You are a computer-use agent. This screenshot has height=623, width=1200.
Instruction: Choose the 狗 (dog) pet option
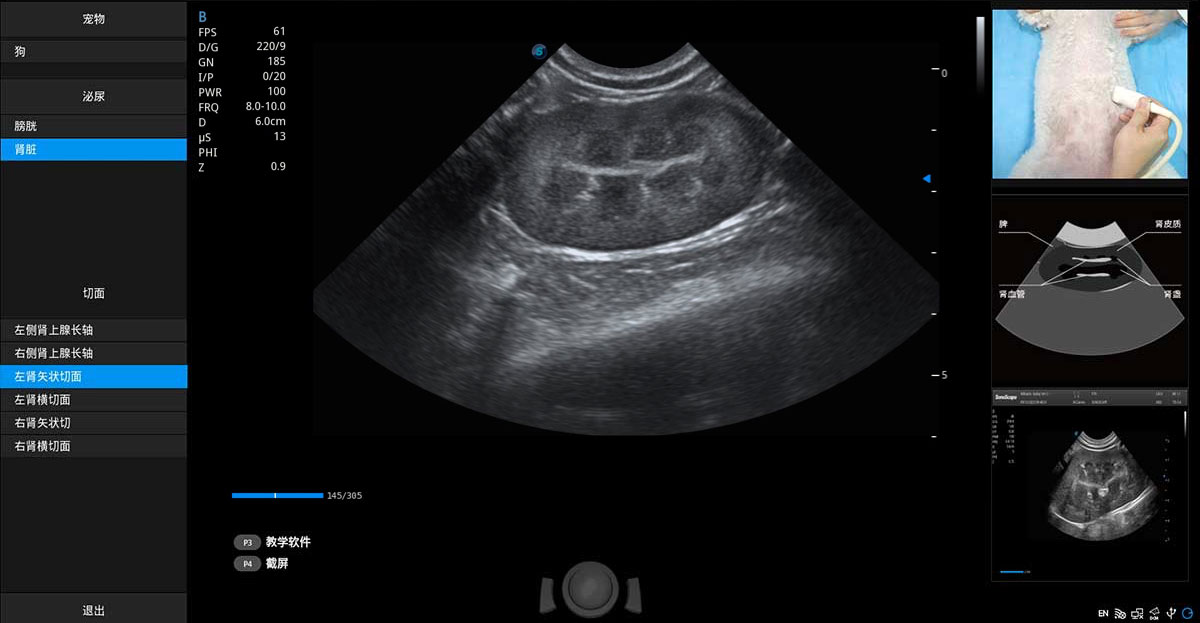click(93, 51)
